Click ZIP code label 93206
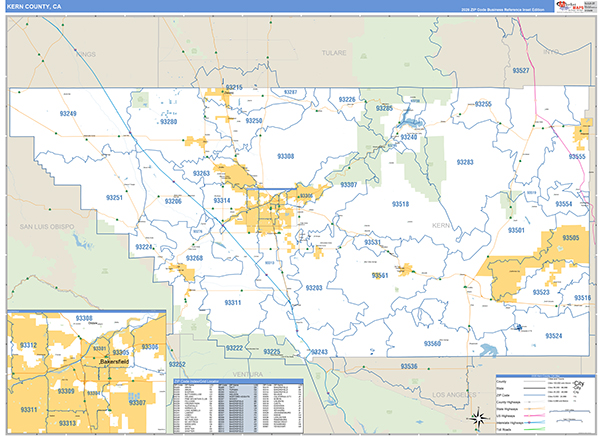Image resolution: width=600 pixels, height=436 pixels. 173,201
